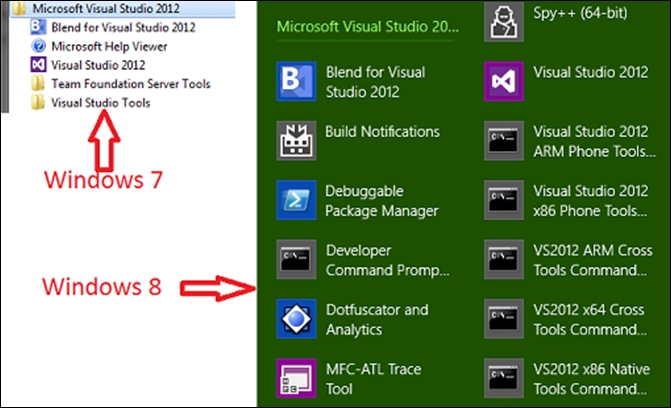Image resolution: width=671 pixels, height=408 pixels.
Task: Click Team Foundation Server Tools folder icon
Action: [x=38, y=83]
